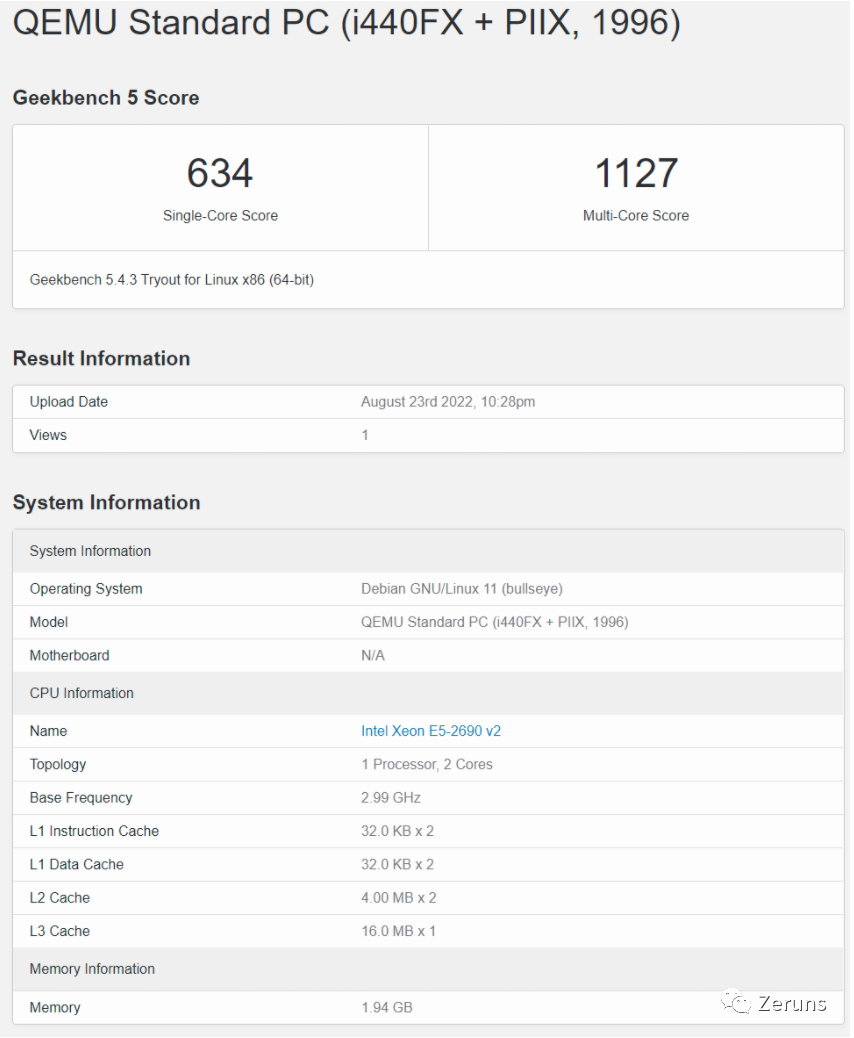The width and height of the screenshot is (854, 1038).
Task: Select the Motherboard value N/A
Action: pyautogui.click(x=373, y=655)
